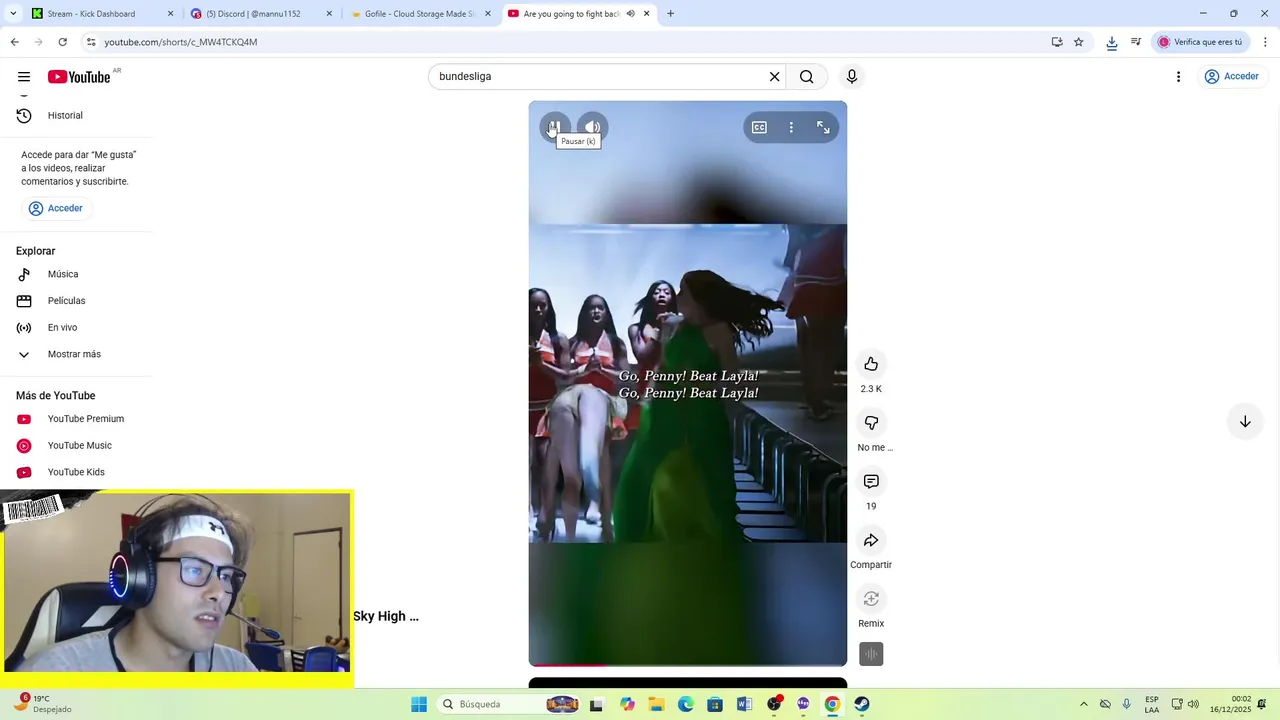Image resolution: width=1280 pixels, height=720 pixels.
Task: Click the address bar URL
Action: 181,42
